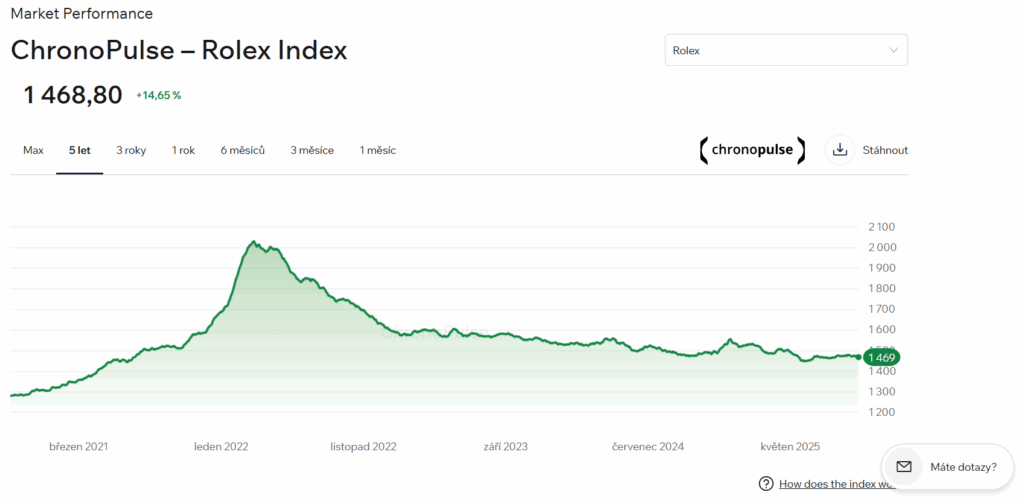The width and height of the screenshot is (1024, 504).
Task: Click the 'leden 2022' axis label
Action: (221, 446)
